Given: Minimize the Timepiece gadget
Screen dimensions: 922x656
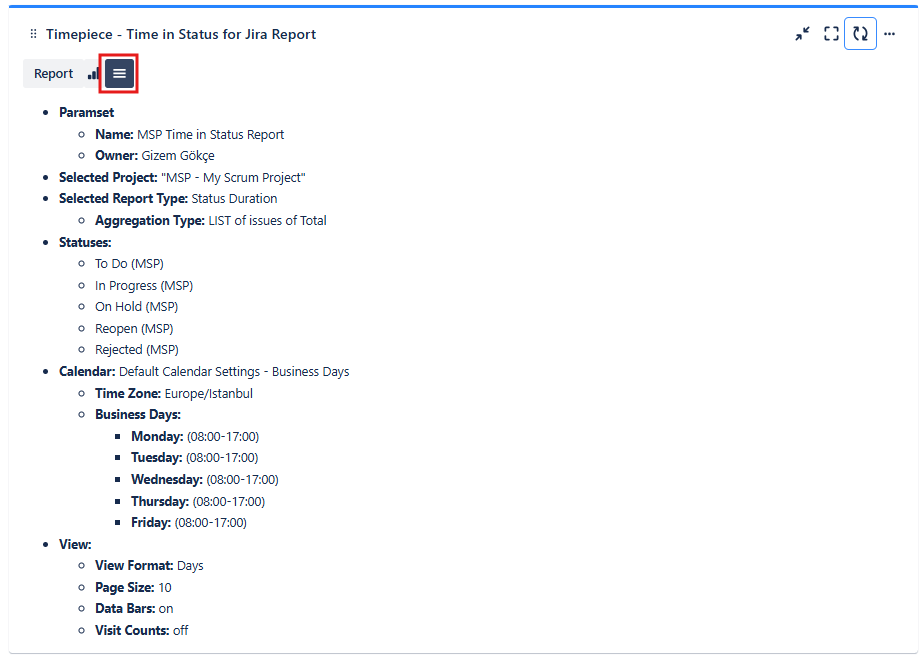Looking at the screenshot, I should pyautogui.click(x=802, y=34).
